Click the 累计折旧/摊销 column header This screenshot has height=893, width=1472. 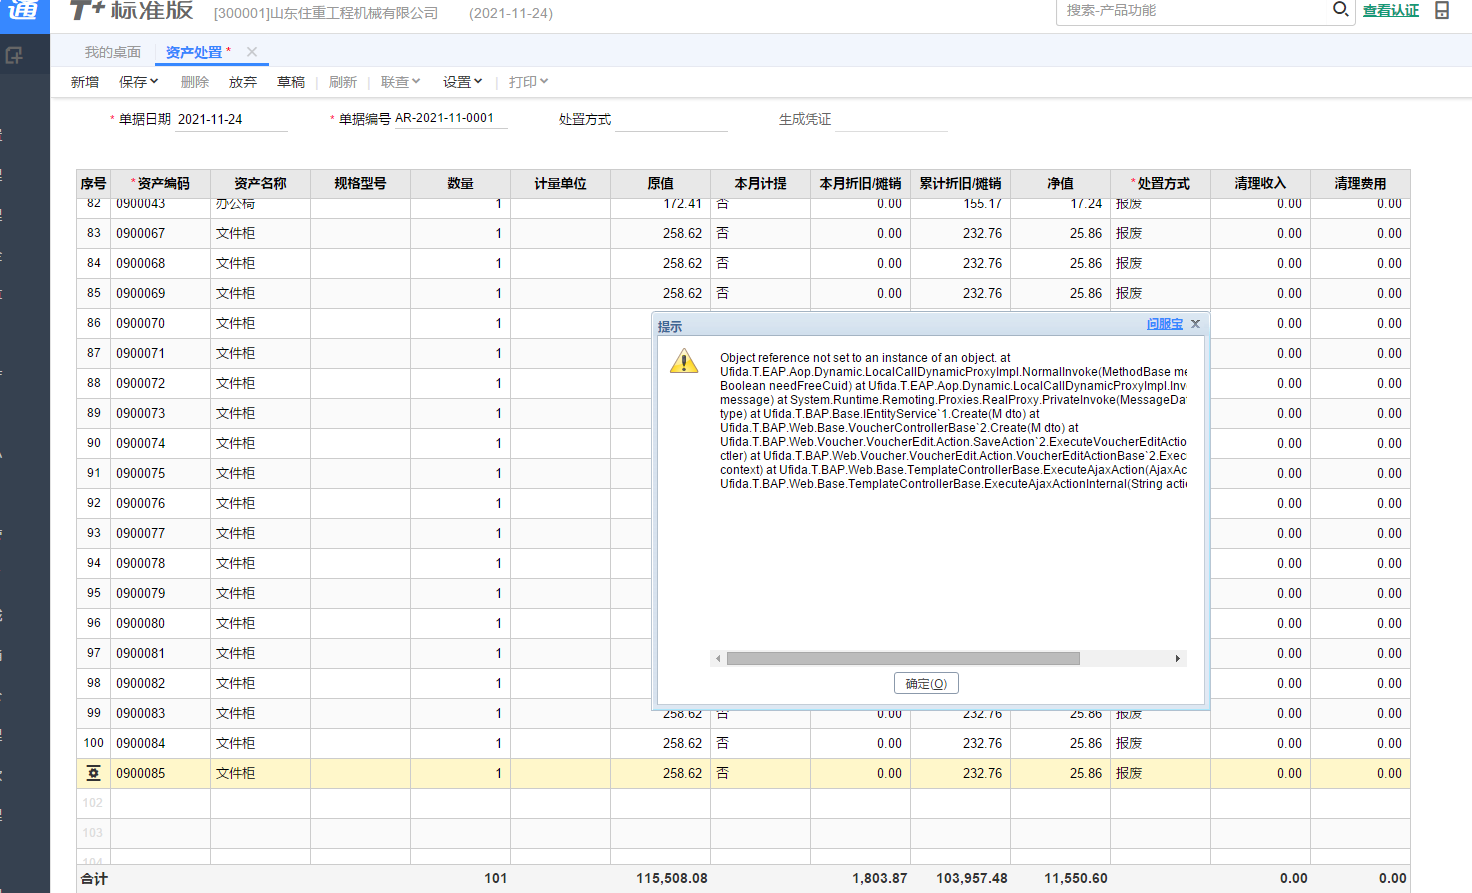[961, 183]
